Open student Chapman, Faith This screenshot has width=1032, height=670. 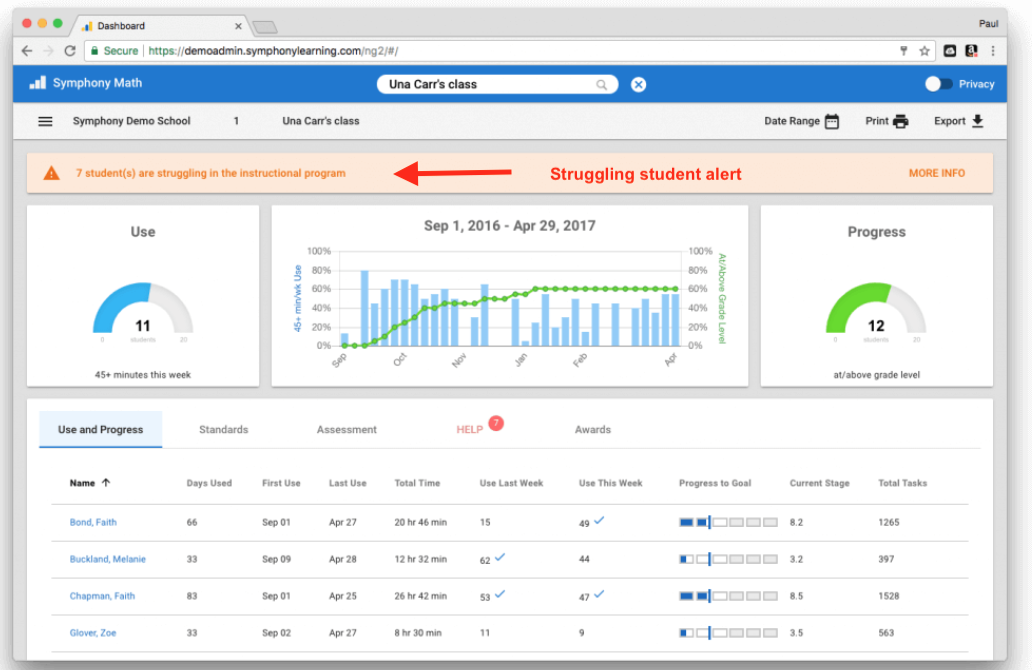pyautogui.click(x=102, y=596)
